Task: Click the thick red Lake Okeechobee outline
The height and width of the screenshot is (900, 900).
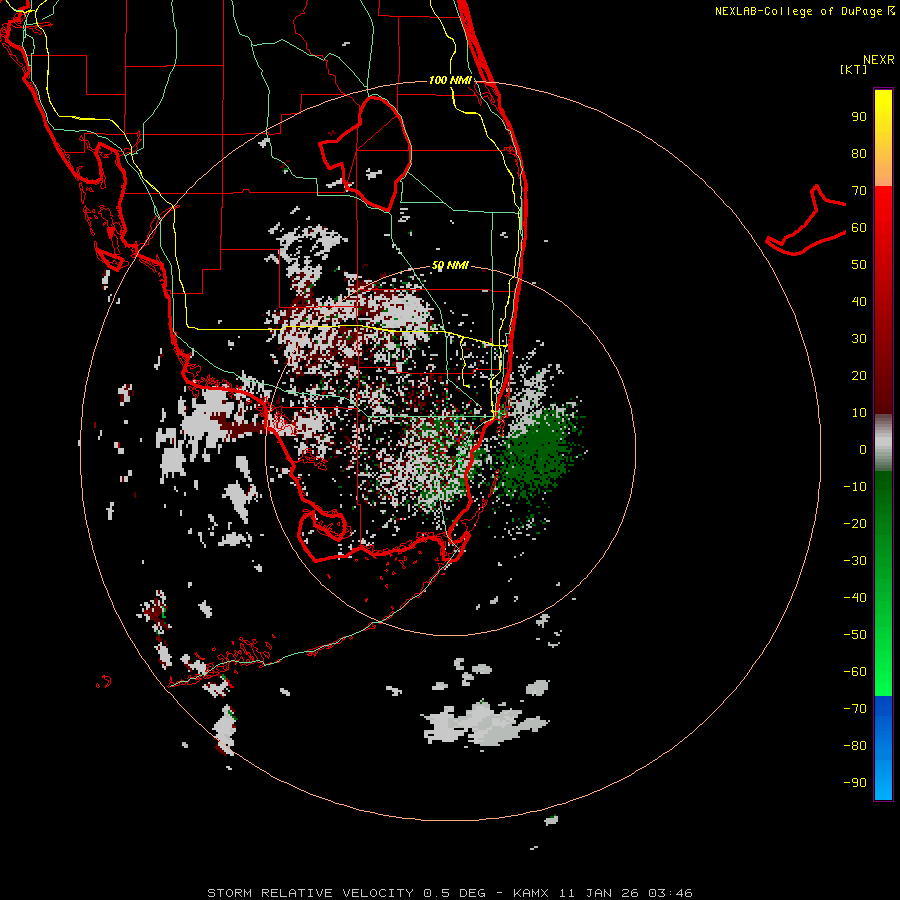Action: (366, 153)
